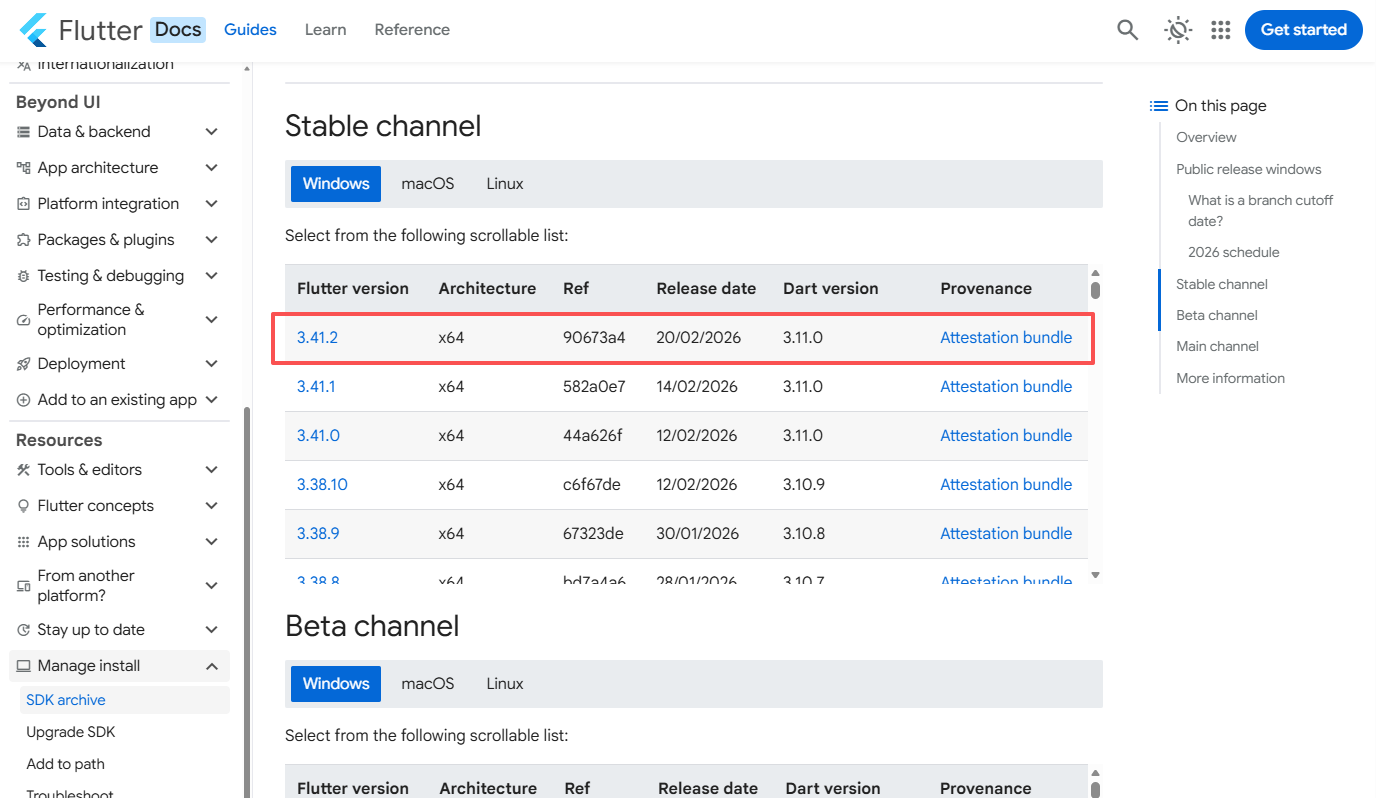Image resolution: width=1376 pixels, height=798 pixels.
Task: Jump to 2026 schedule section
Action: (x=1234, y=252)
